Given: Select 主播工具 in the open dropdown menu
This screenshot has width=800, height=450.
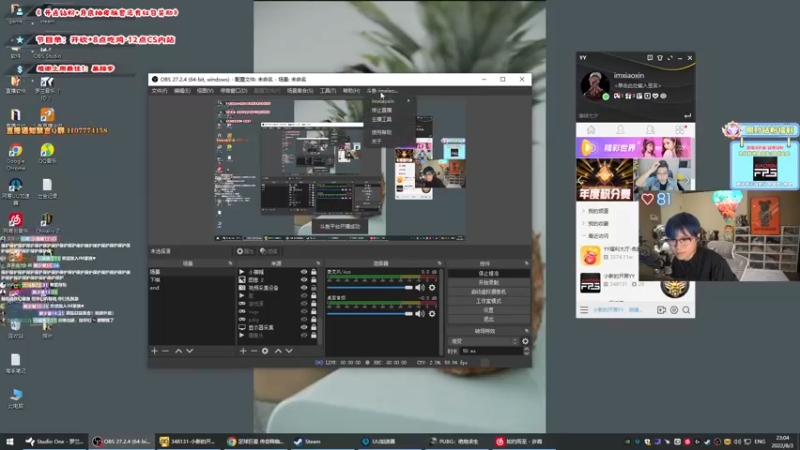Looking at the screenshot, I should 382,119.
